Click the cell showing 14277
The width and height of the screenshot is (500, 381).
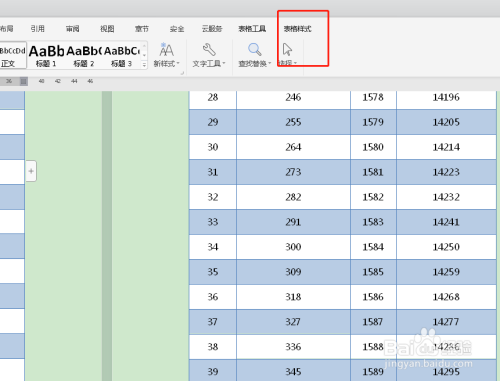coord(446,322)
